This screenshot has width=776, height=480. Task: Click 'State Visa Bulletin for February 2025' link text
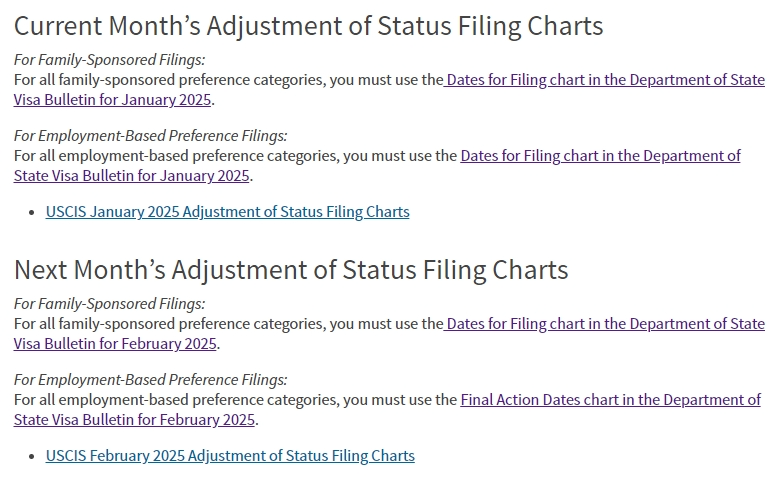[134, 420]
